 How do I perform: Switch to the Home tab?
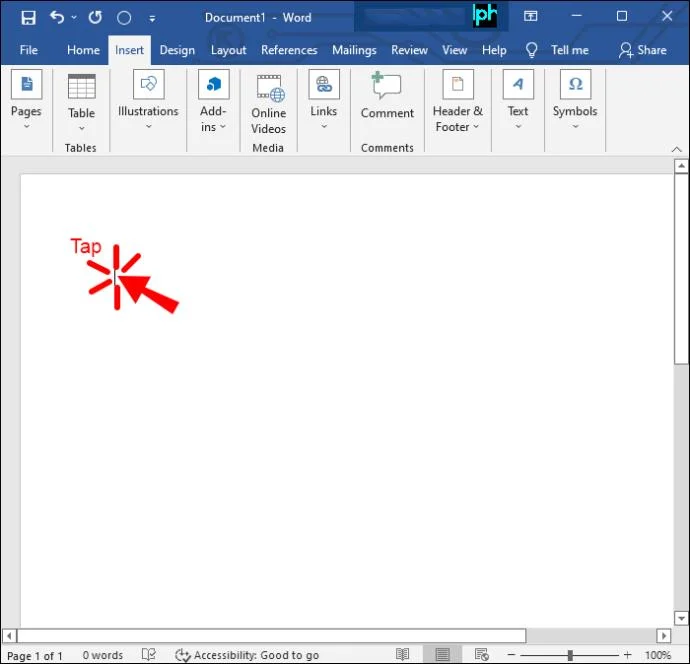pos(83,50)
